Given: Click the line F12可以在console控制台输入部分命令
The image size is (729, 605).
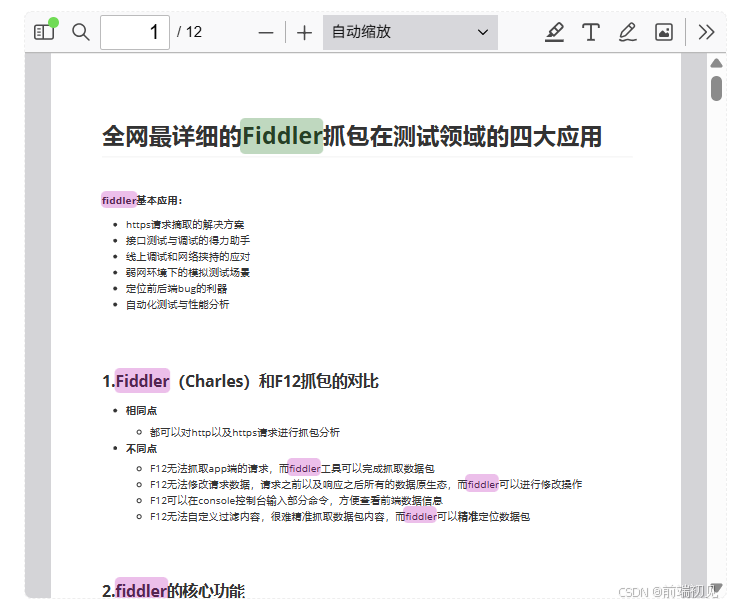Looking at the screenshot, I should [296, 500].
